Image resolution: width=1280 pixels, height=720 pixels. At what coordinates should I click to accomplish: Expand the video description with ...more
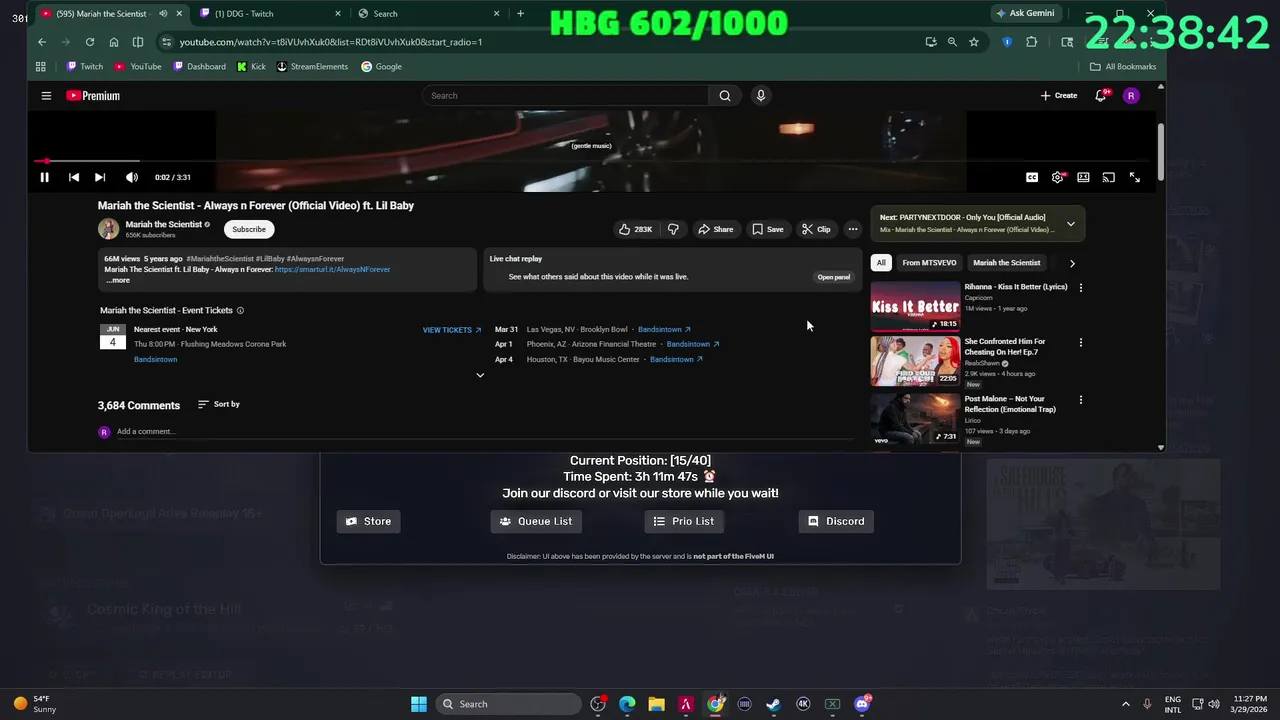point(118,280)
